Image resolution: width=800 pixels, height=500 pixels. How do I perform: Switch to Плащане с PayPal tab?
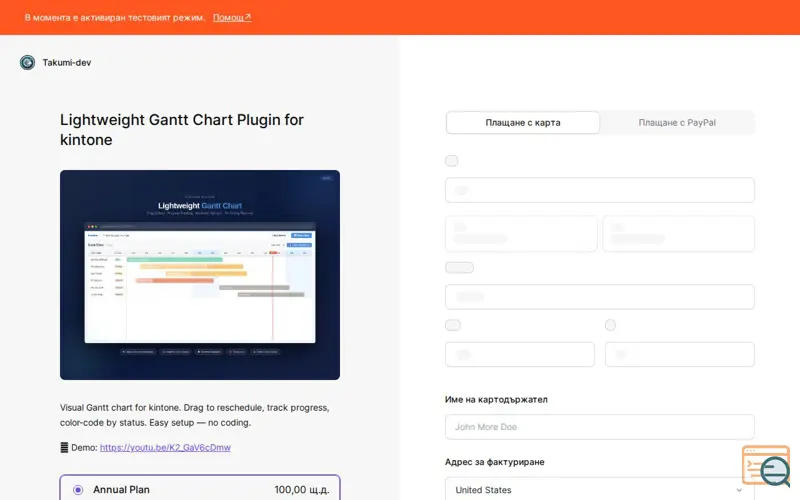(x=677, y=122)
